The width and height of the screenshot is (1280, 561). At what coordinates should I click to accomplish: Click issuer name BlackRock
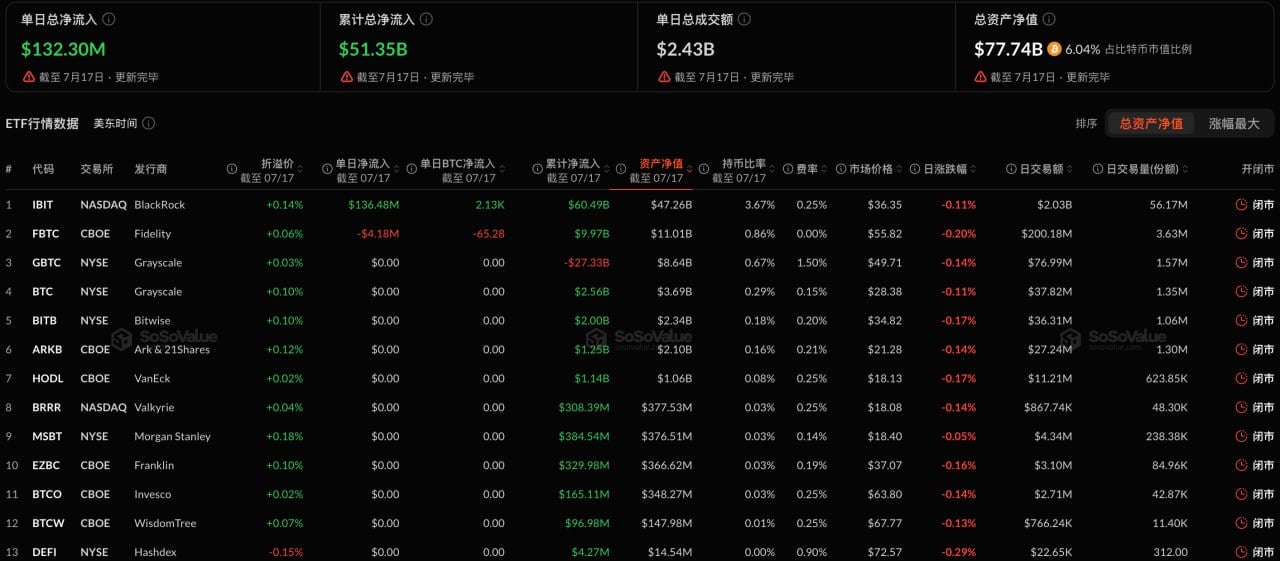160,204
